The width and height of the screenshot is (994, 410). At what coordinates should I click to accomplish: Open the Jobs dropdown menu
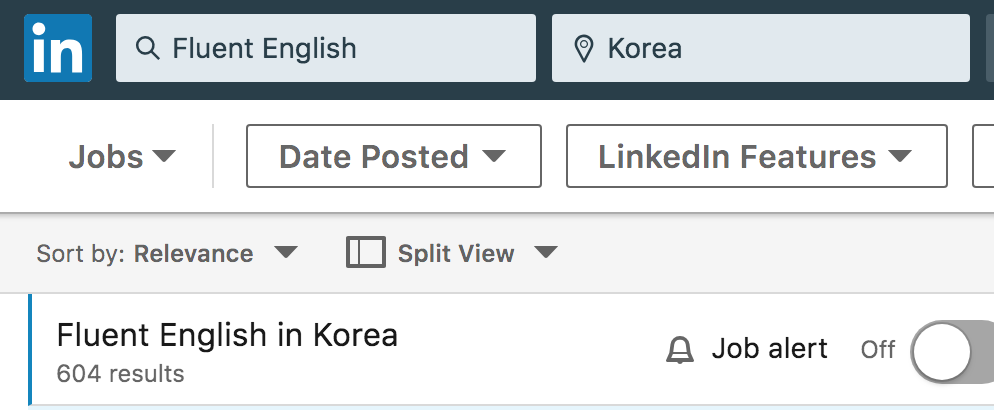(x=122, y=157)
